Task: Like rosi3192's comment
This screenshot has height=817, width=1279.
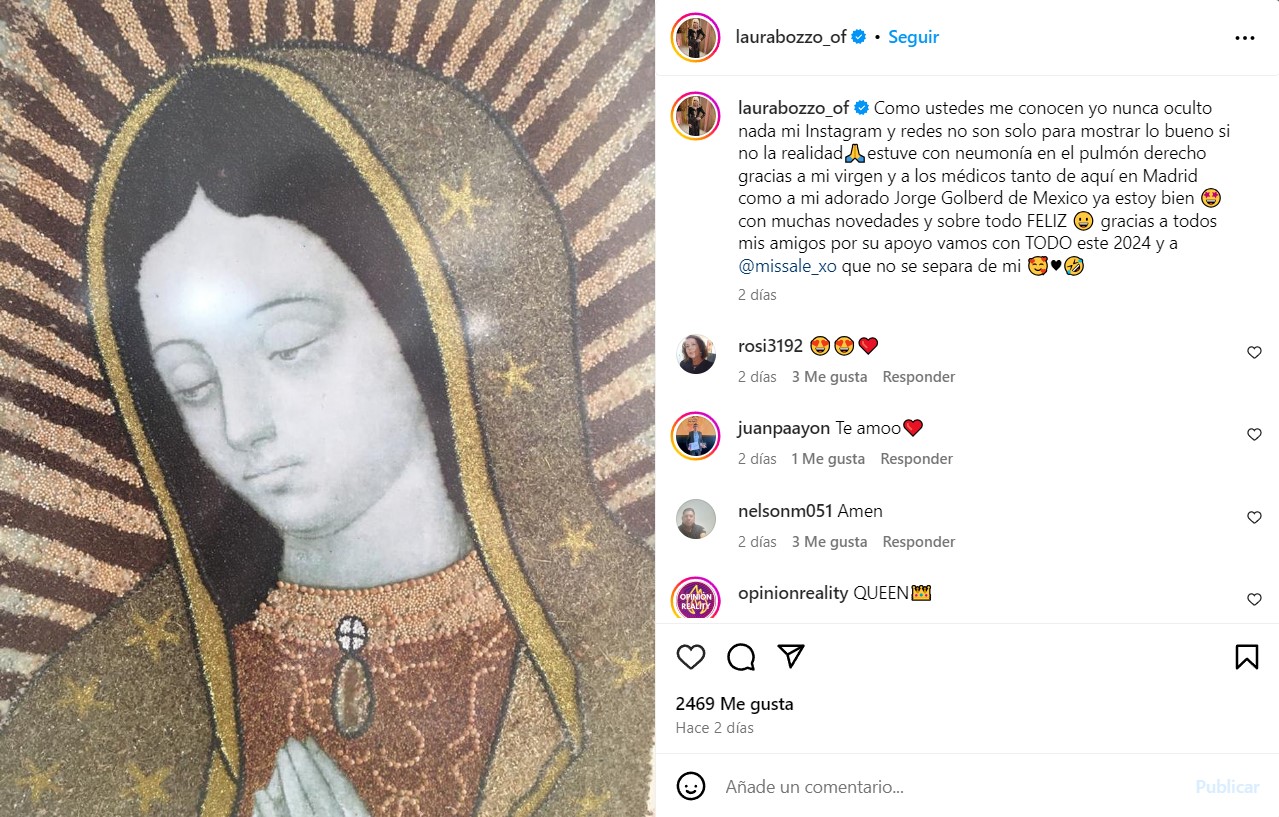Action: coord(1254,353)
